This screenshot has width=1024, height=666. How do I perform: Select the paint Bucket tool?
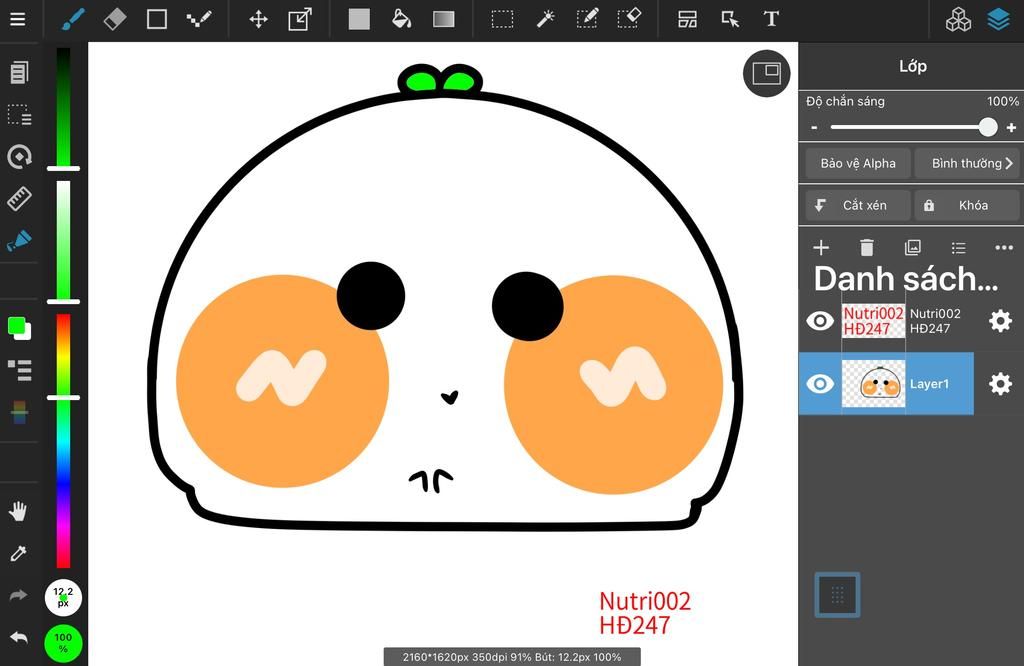tap(401, 19)
